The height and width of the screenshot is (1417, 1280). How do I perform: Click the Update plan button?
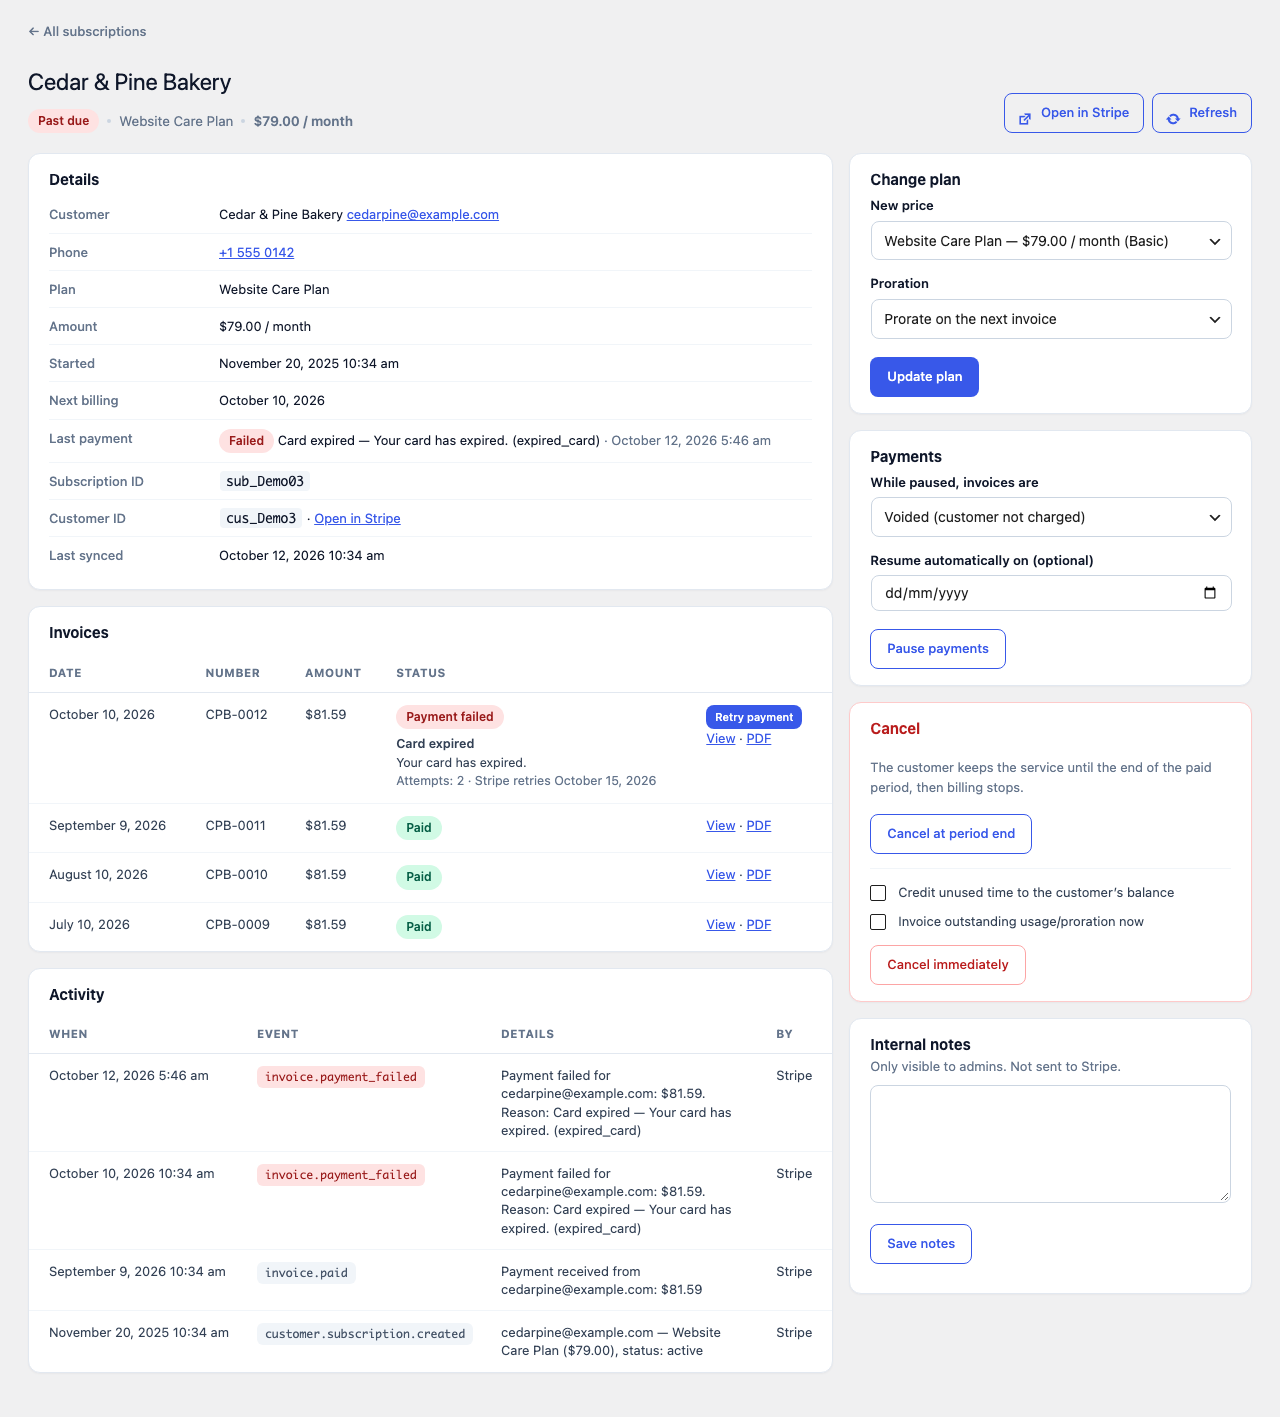point(924,377)
